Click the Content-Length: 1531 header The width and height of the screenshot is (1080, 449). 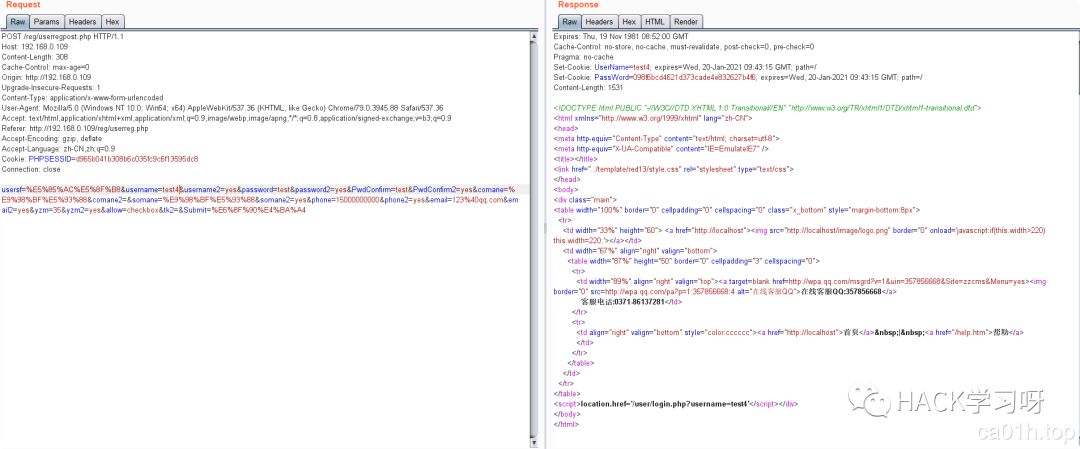point(588,87)
